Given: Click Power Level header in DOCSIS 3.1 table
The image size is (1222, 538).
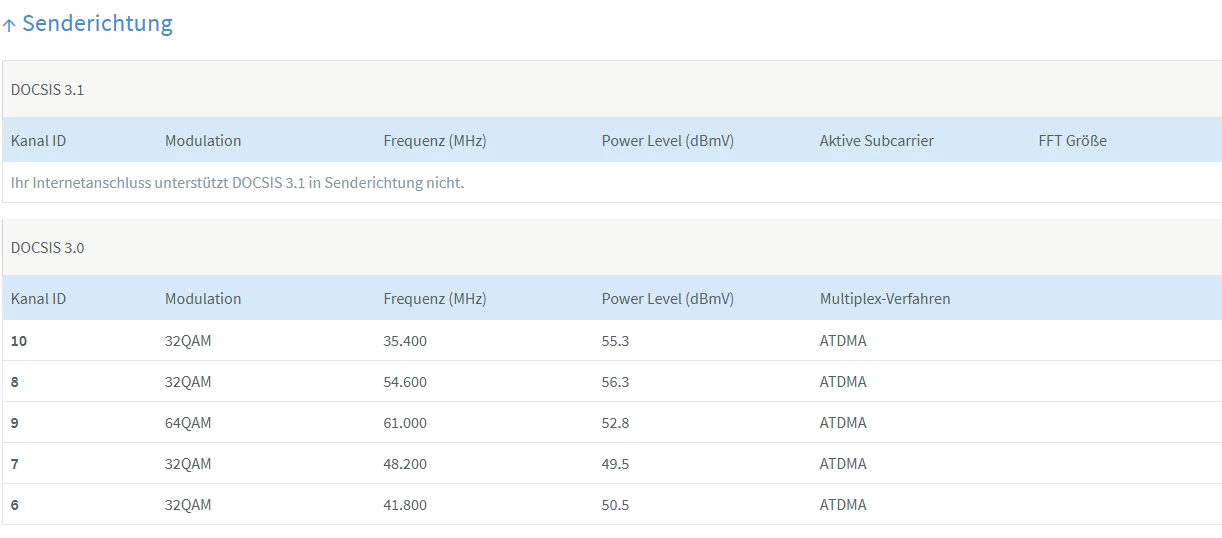Looking at the screenshot, I should 667,141.
